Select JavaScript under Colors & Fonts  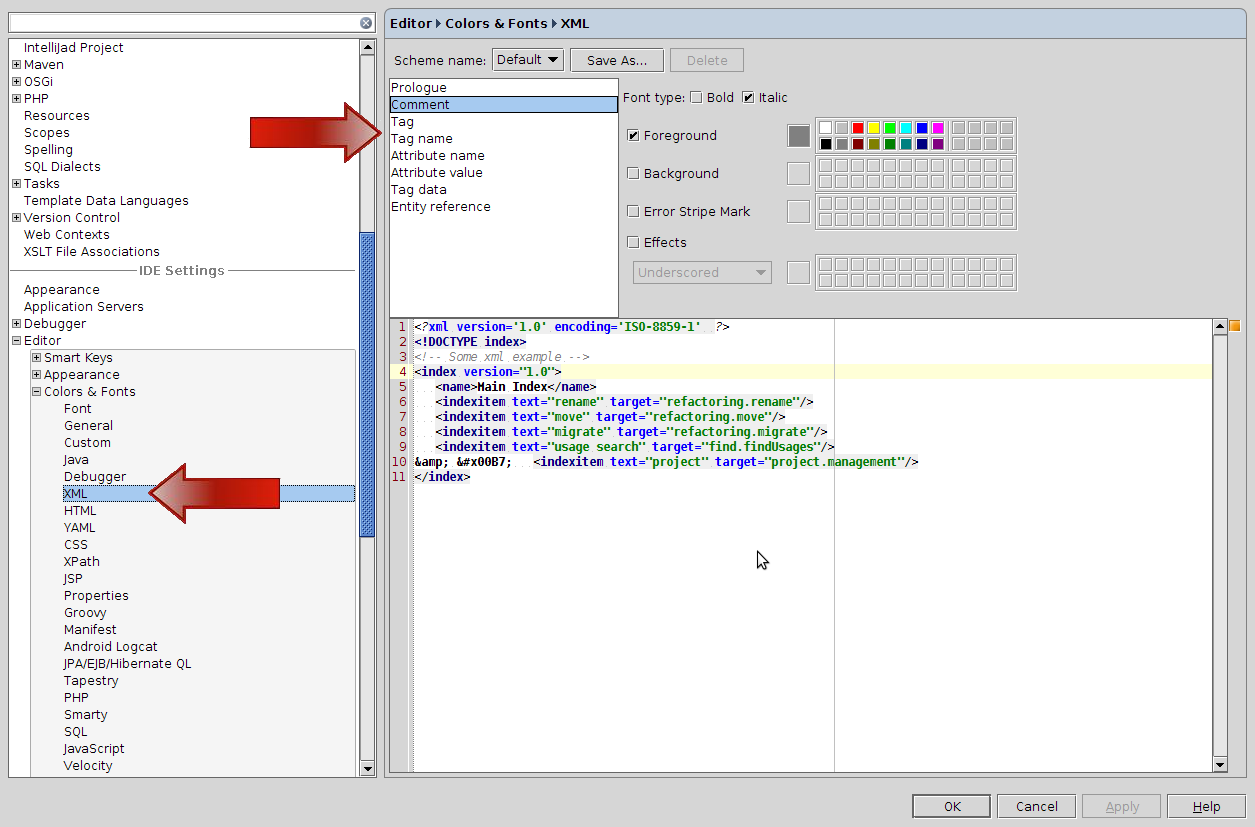coord(94,749)
